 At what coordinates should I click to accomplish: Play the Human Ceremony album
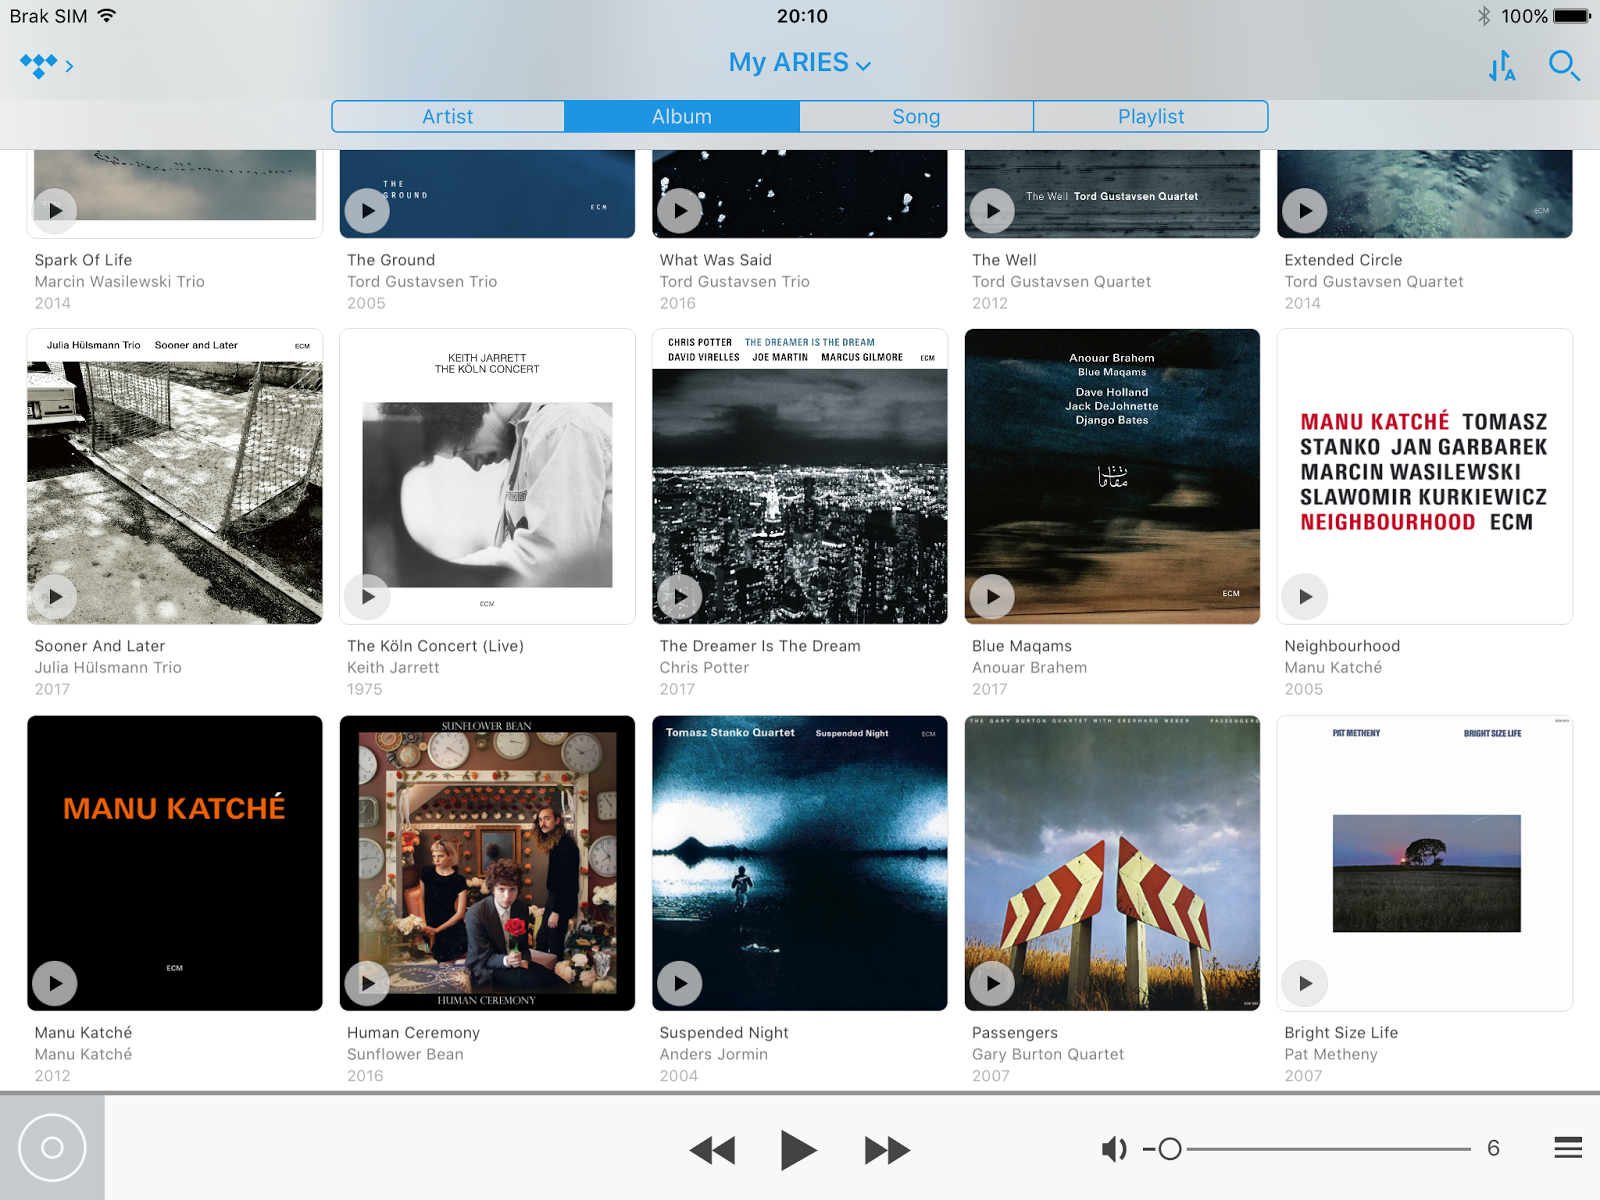pos(368,983)
